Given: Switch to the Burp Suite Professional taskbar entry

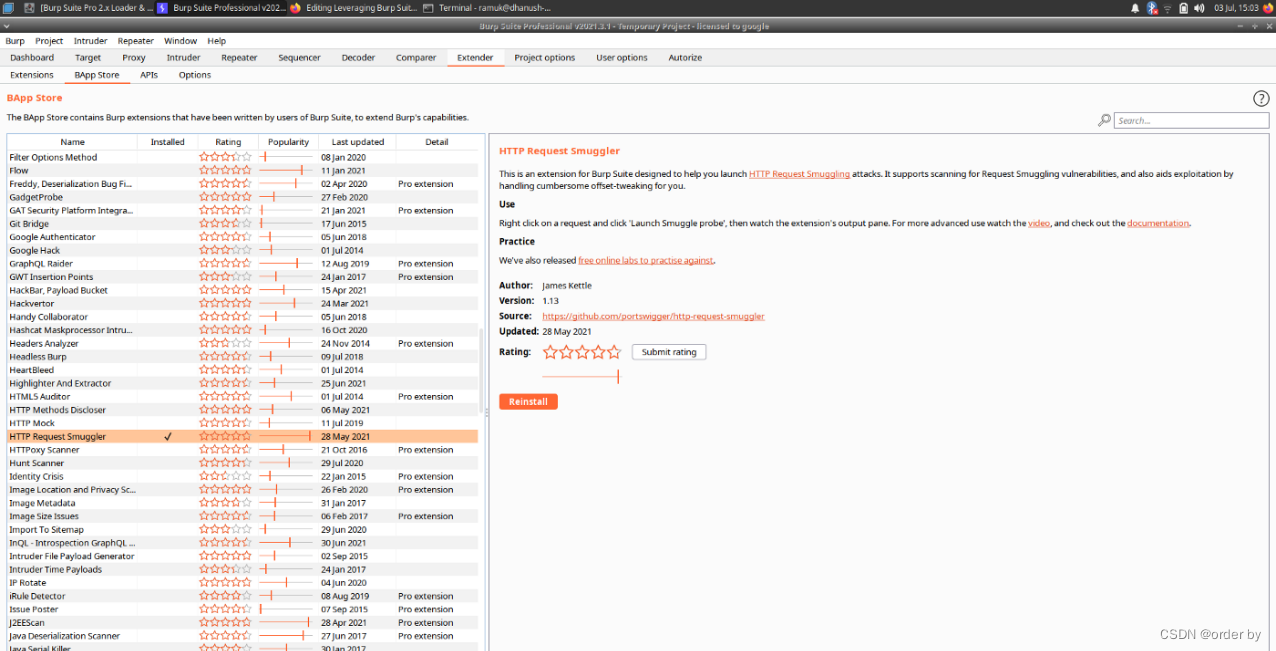Looking at the screenshot, I should tap(220, 8).
